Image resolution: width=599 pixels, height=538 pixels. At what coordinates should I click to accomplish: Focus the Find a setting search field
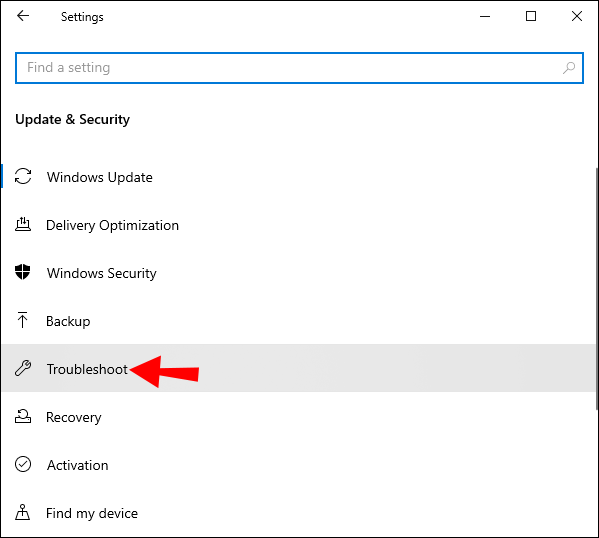pos(299,68)
